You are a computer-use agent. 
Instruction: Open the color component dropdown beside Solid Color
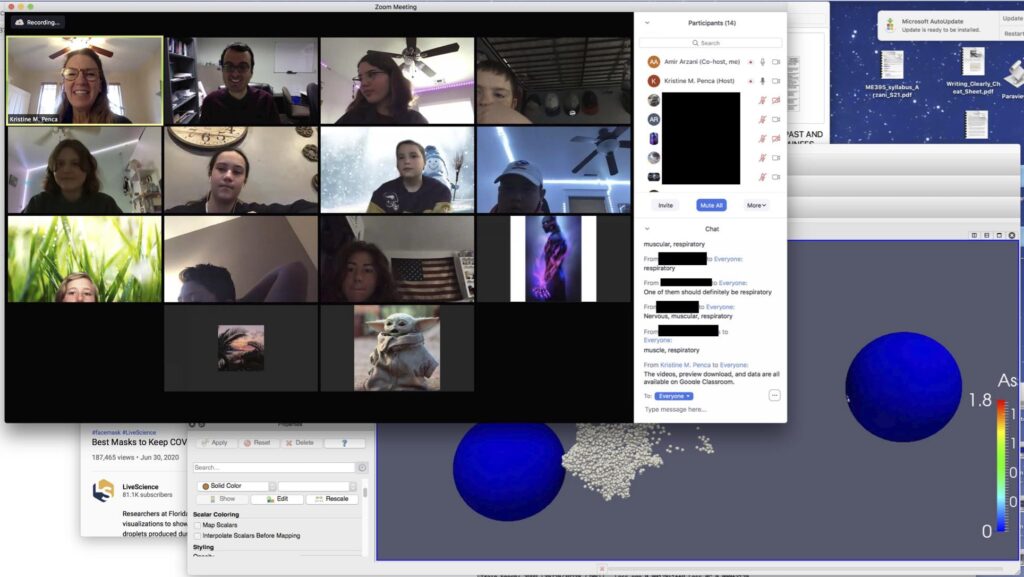(317, 486)
